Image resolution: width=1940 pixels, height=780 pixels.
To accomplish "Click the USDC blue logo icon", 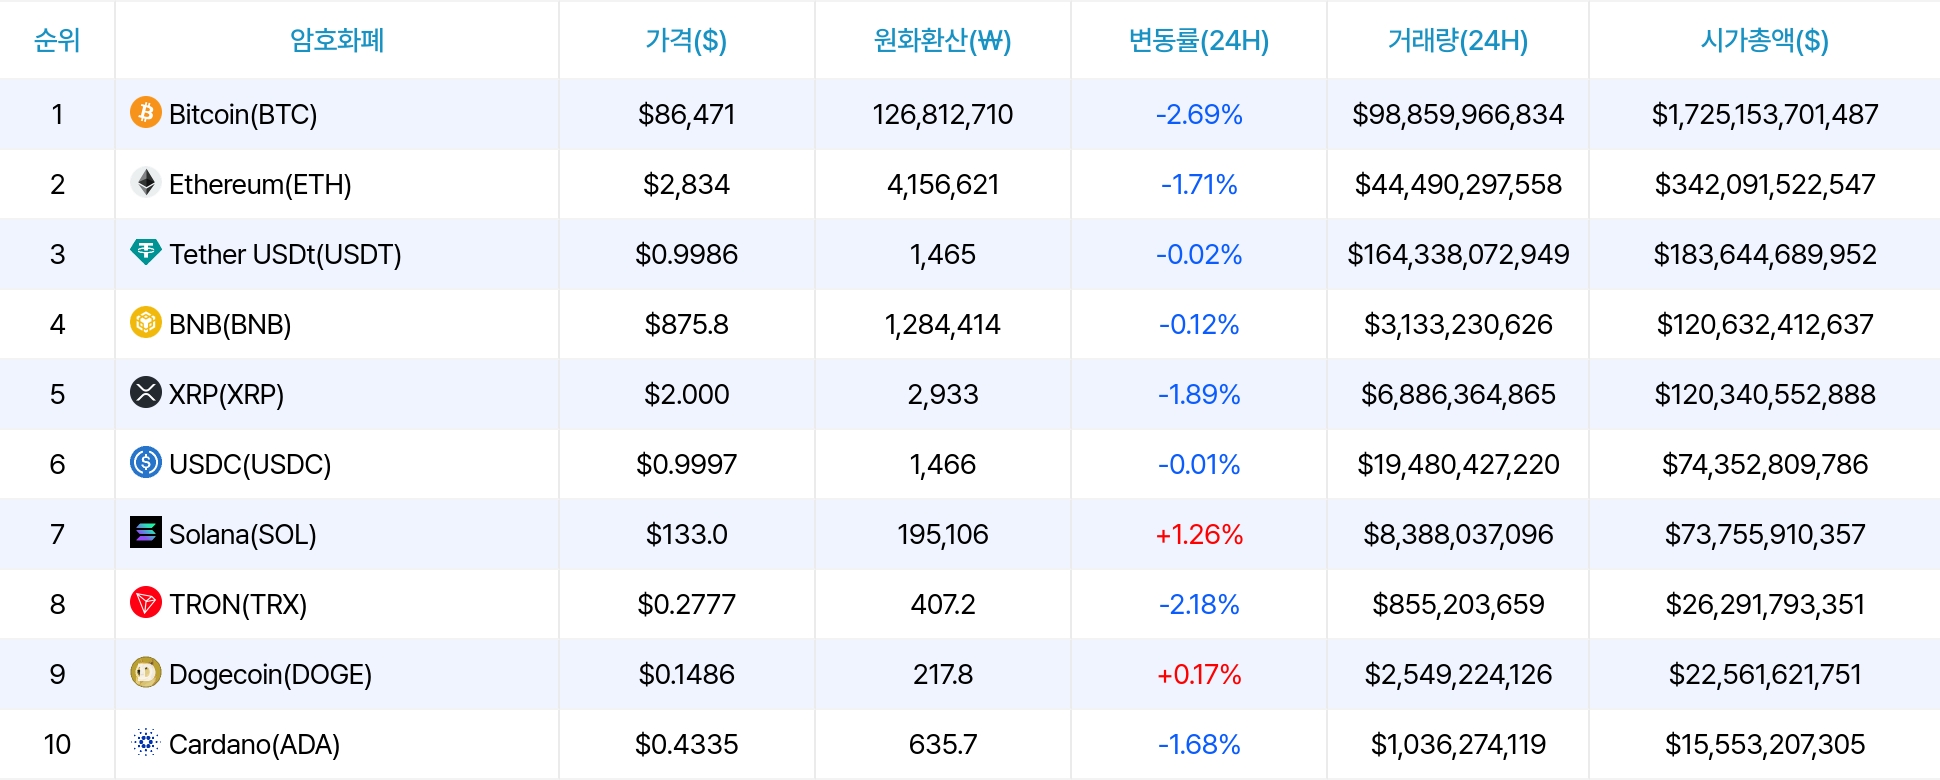I will coord(146,462).
